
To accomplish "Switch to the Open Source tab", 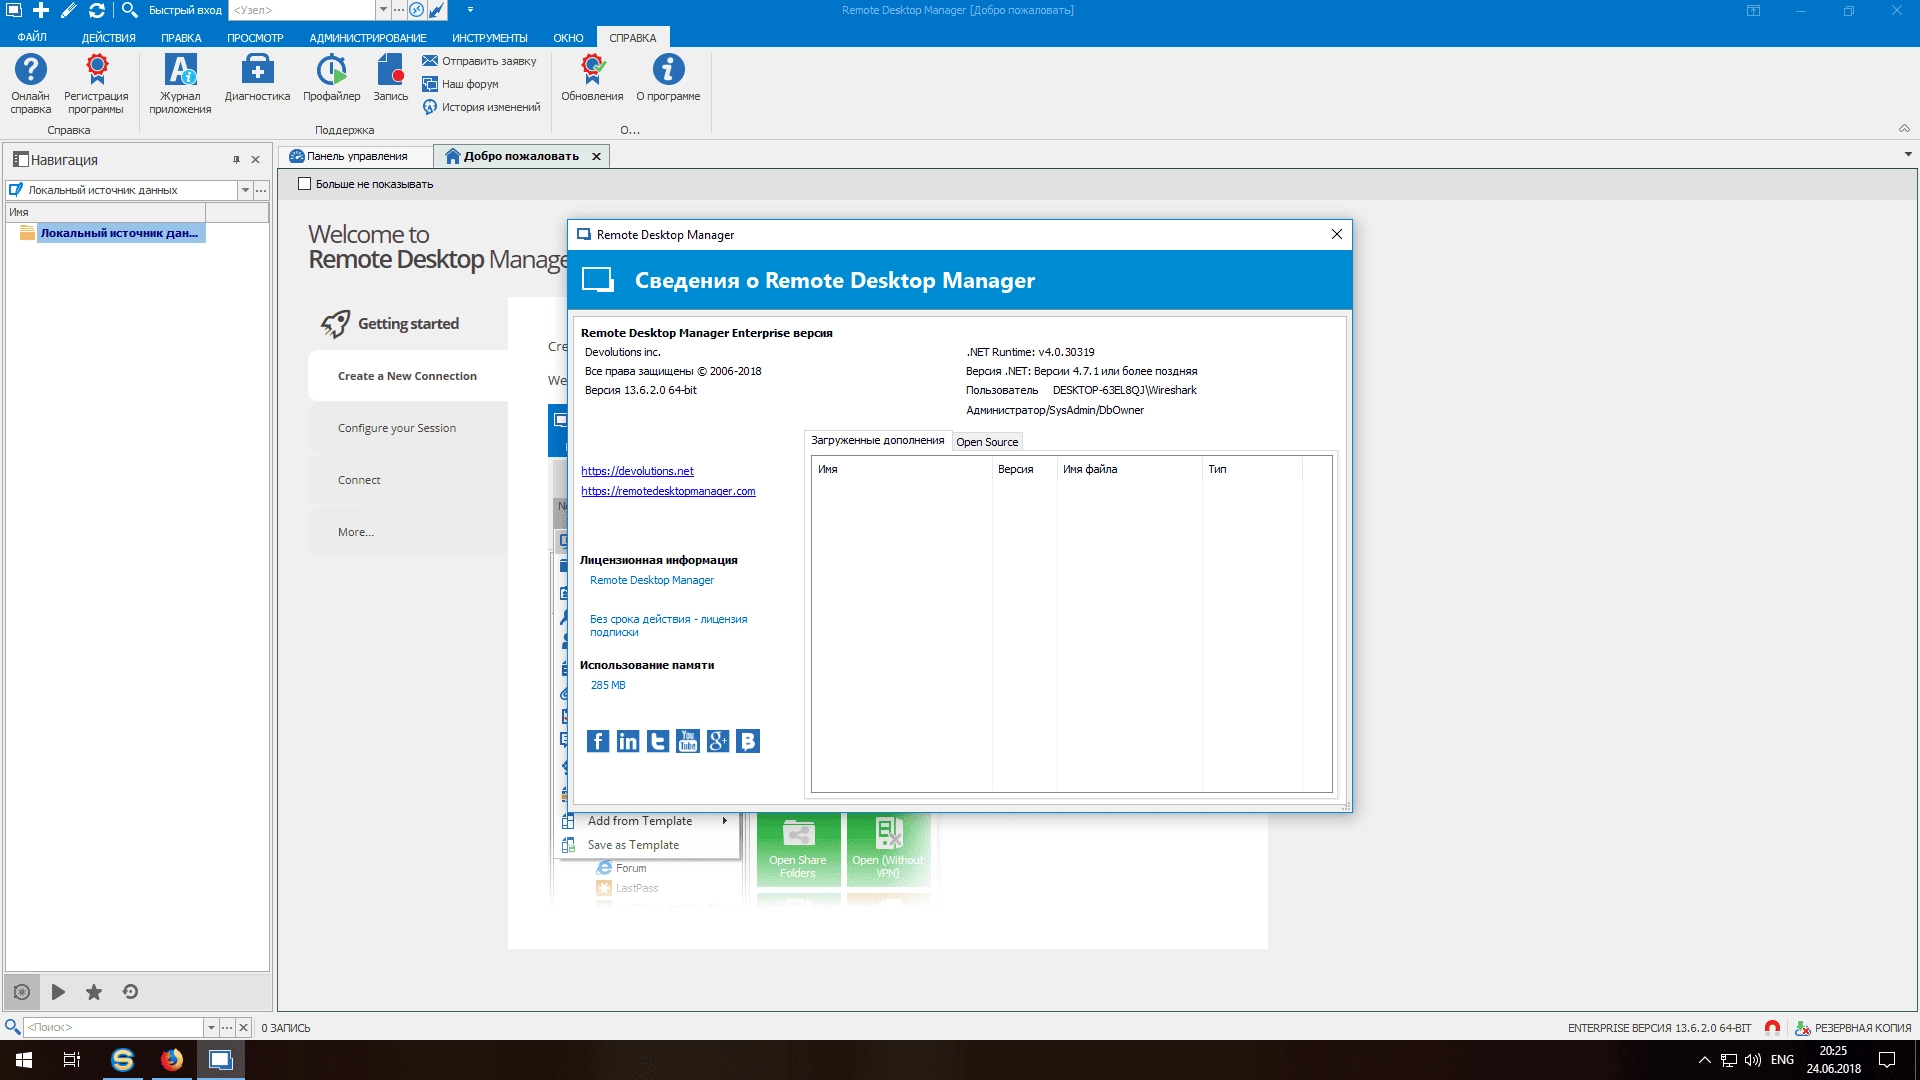I will (987, 442).
